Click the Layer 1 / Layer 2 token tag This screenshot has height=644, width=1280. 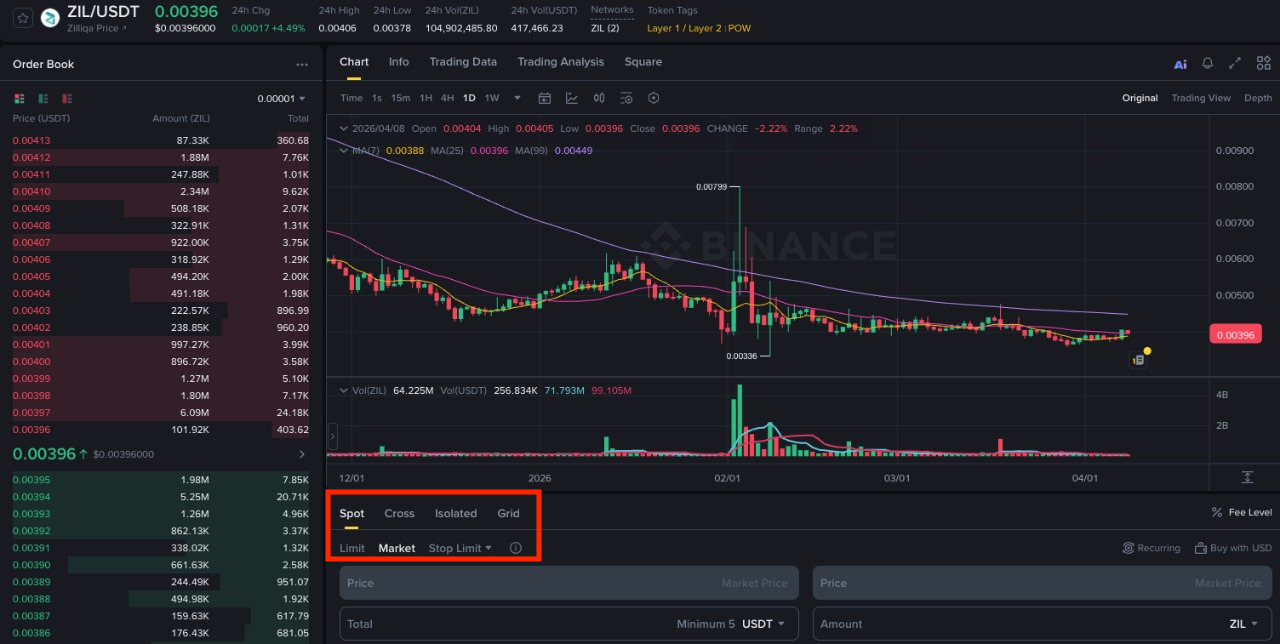pos(684,28)
